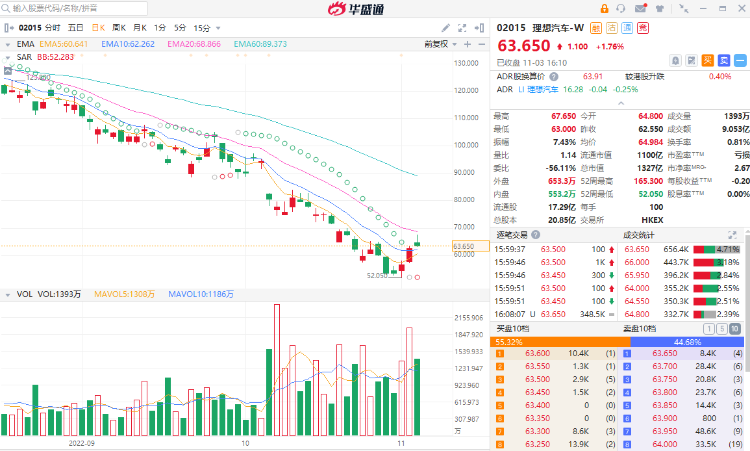
Task: Open customer service headset icon
Action: (x=621, y=9)
